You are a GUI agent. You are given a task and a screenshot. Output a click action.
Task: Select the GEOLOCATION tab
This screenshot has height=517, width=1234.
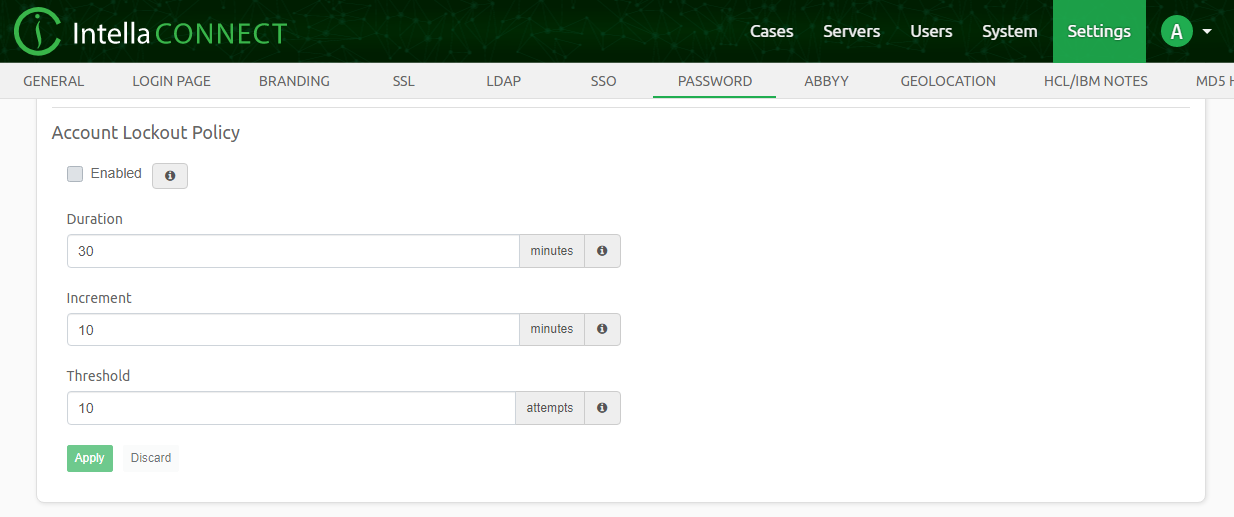click(947, 81)
